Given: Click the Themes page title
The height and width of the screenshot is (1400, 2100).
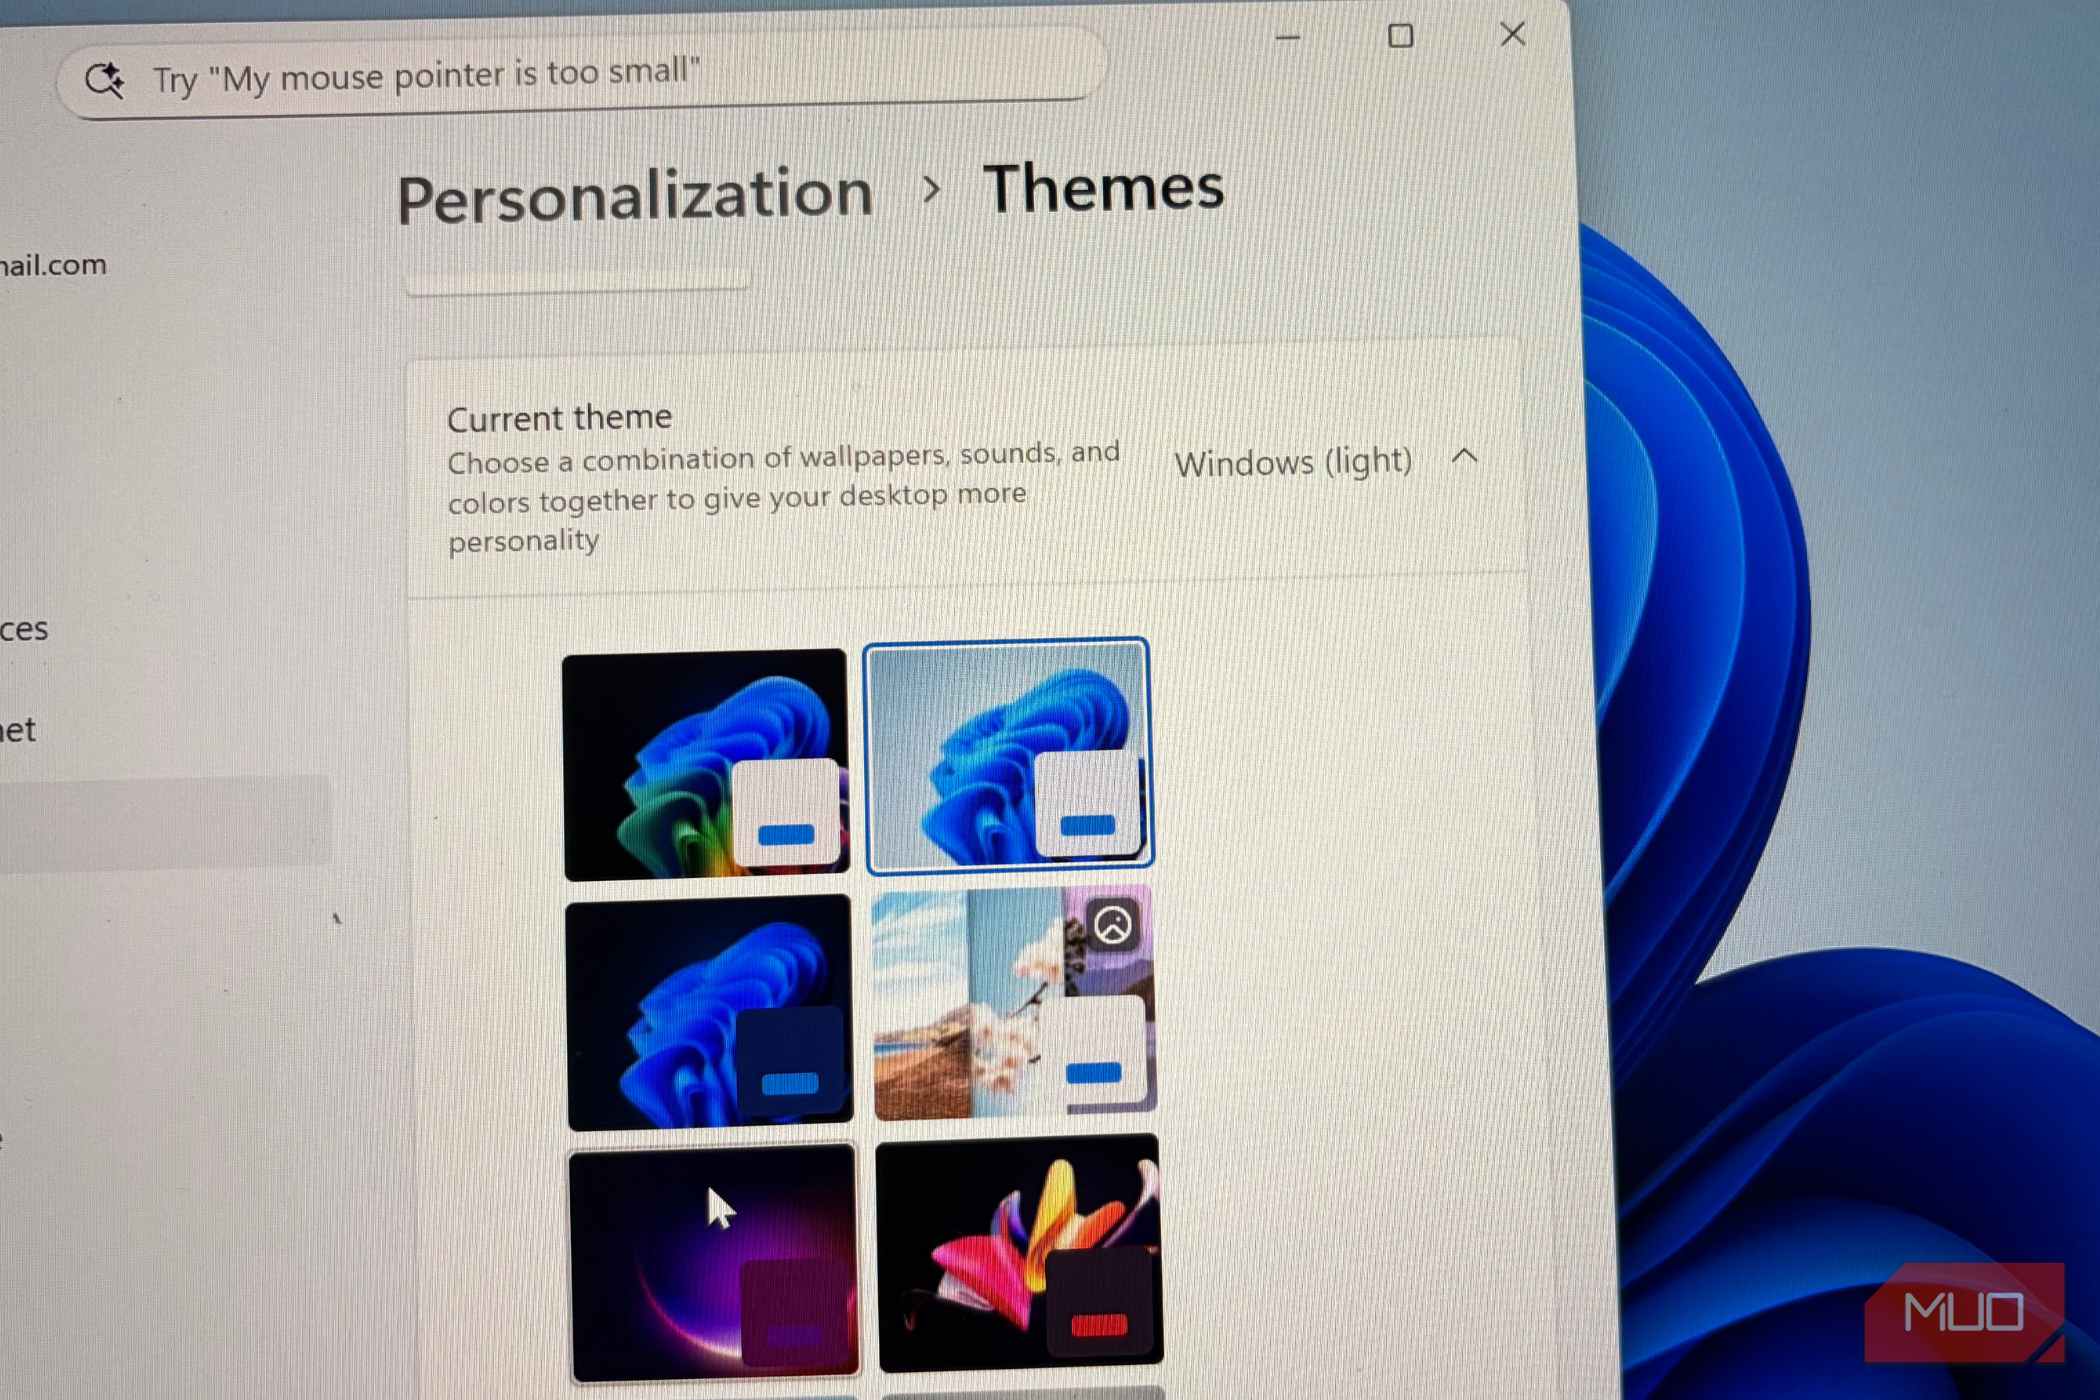Looking at the screenshot, I should [x=1103, y=188].
